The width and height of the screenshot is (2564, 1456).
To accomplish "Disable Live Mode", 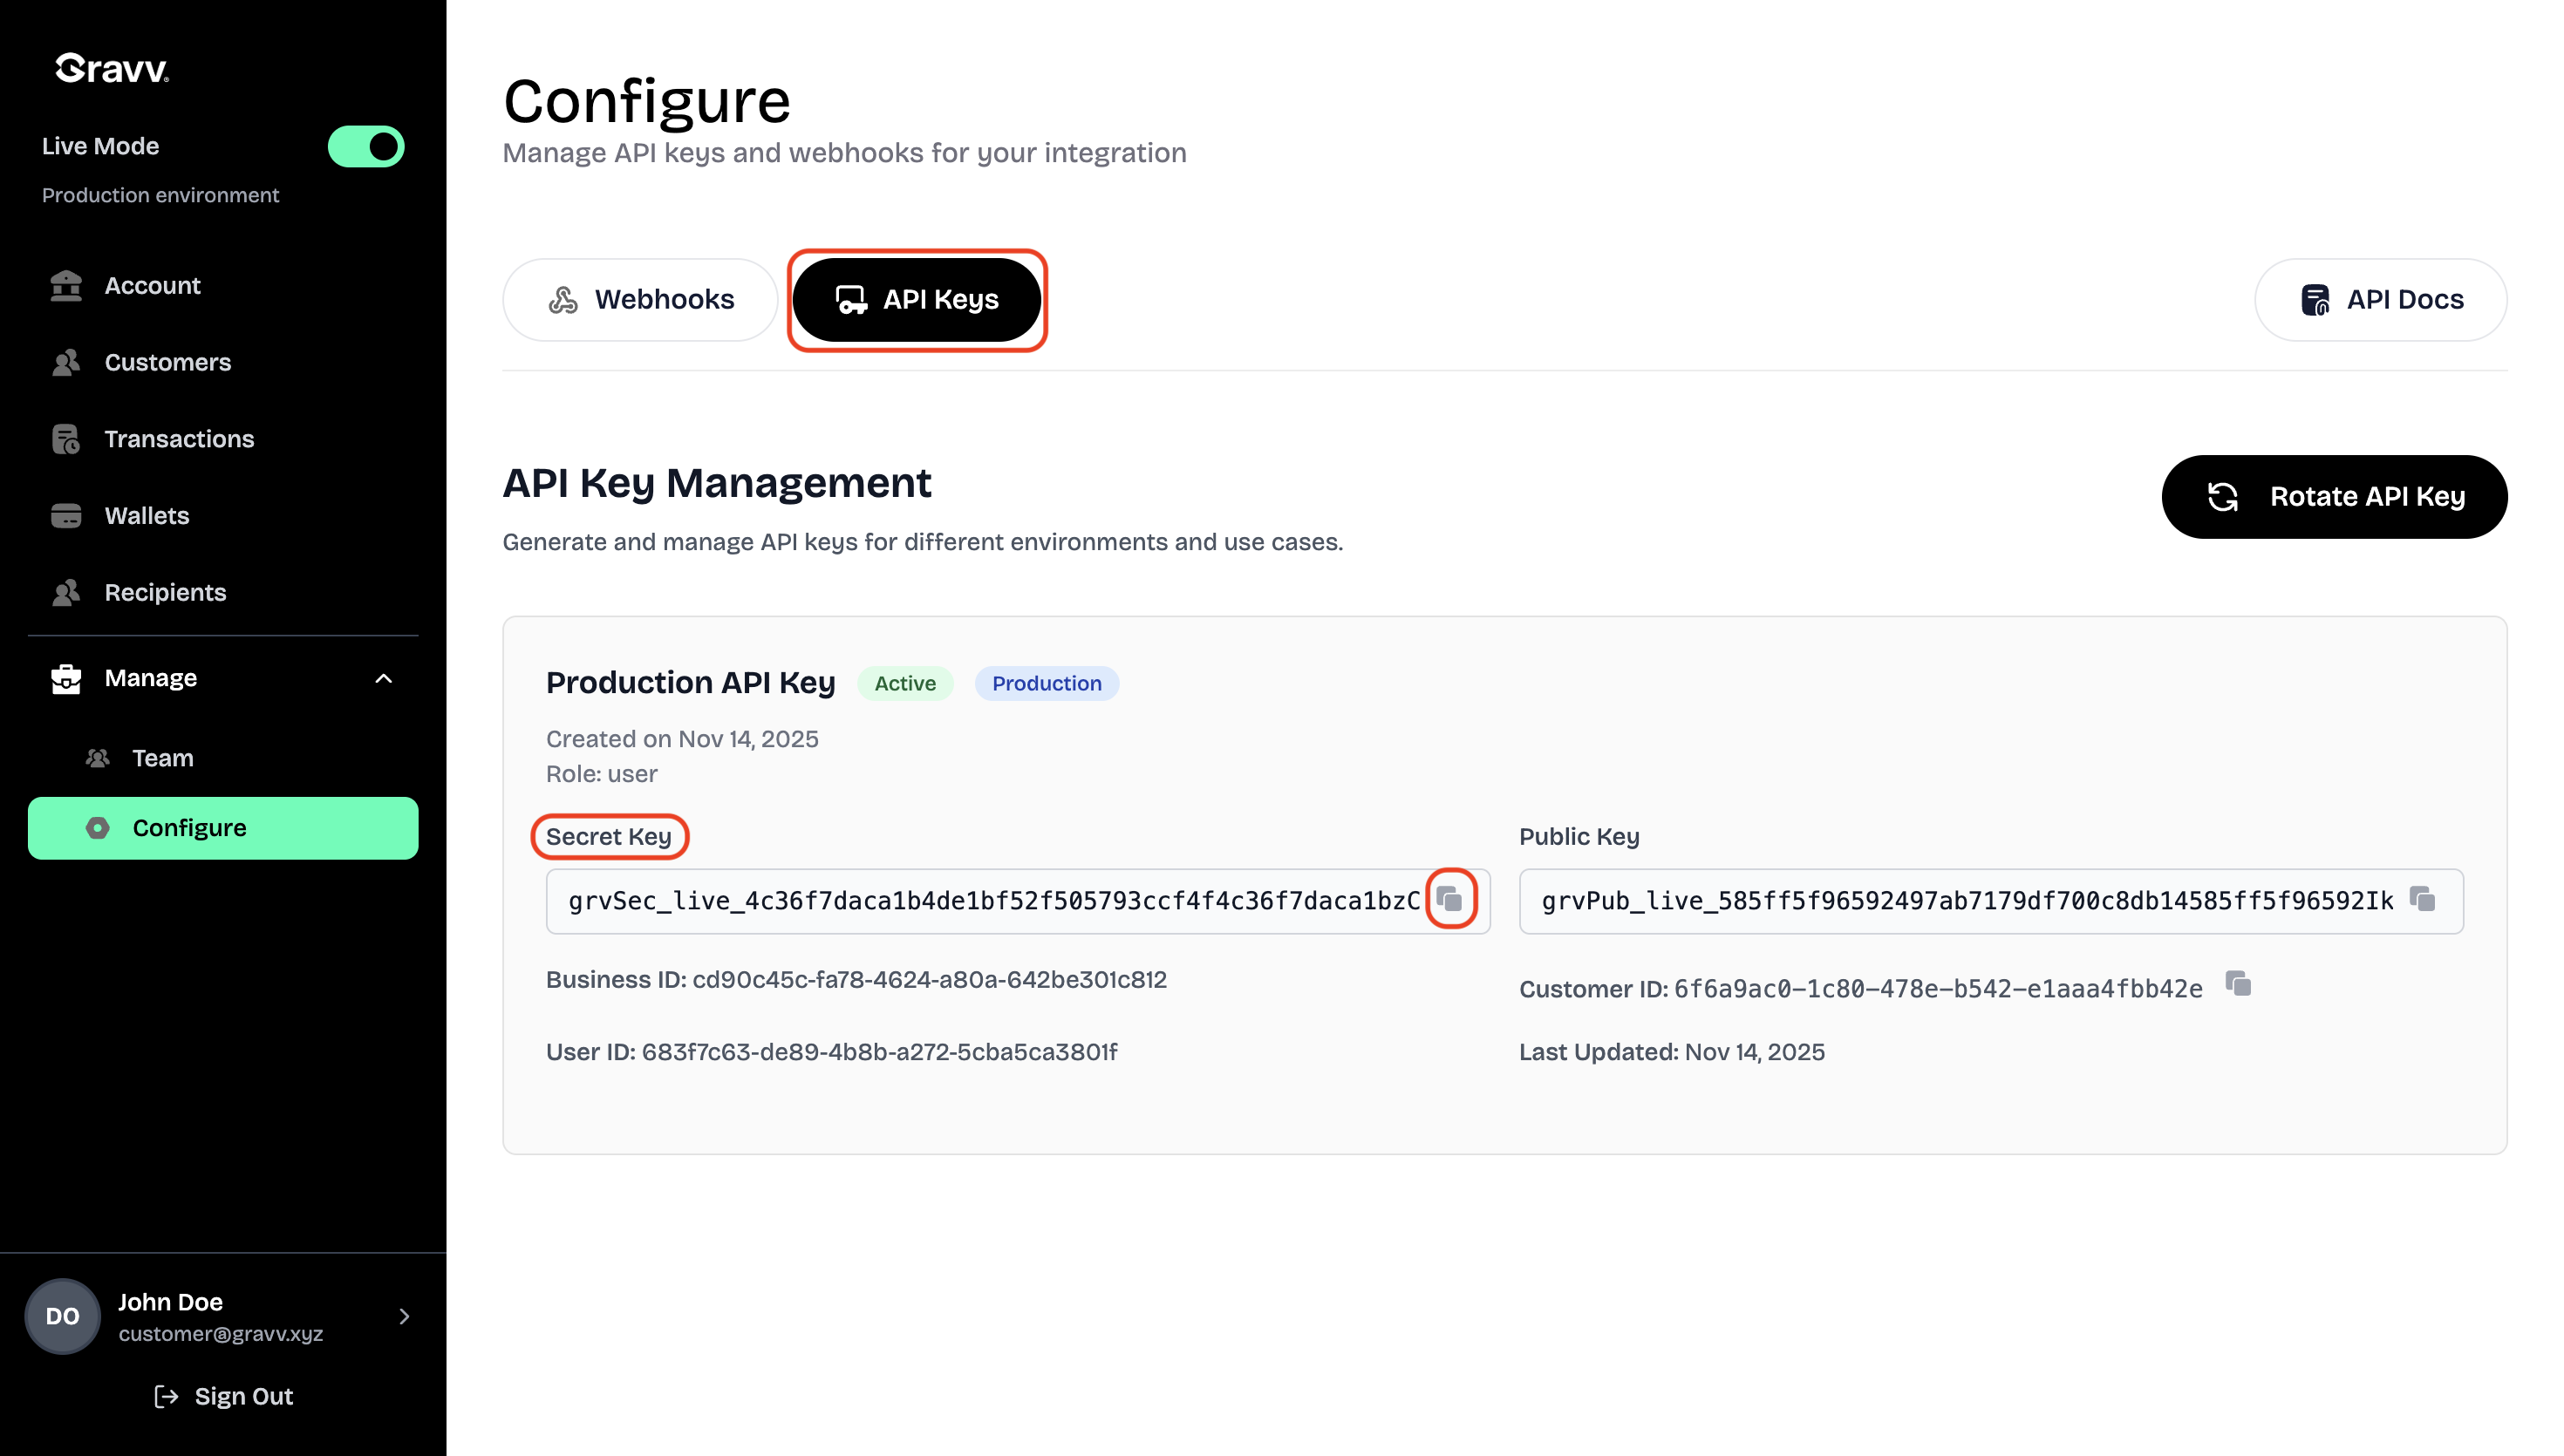I will point(366,146).
